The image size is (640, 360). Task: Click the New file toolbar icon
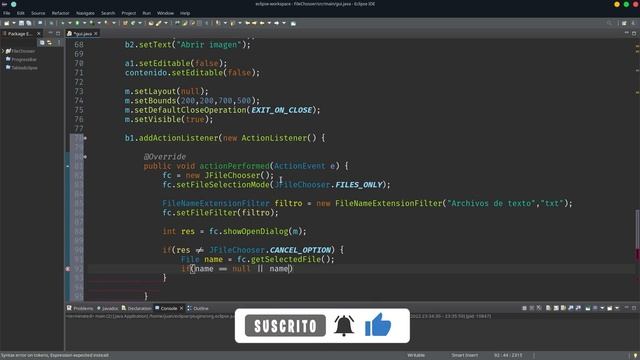[6, 23]
